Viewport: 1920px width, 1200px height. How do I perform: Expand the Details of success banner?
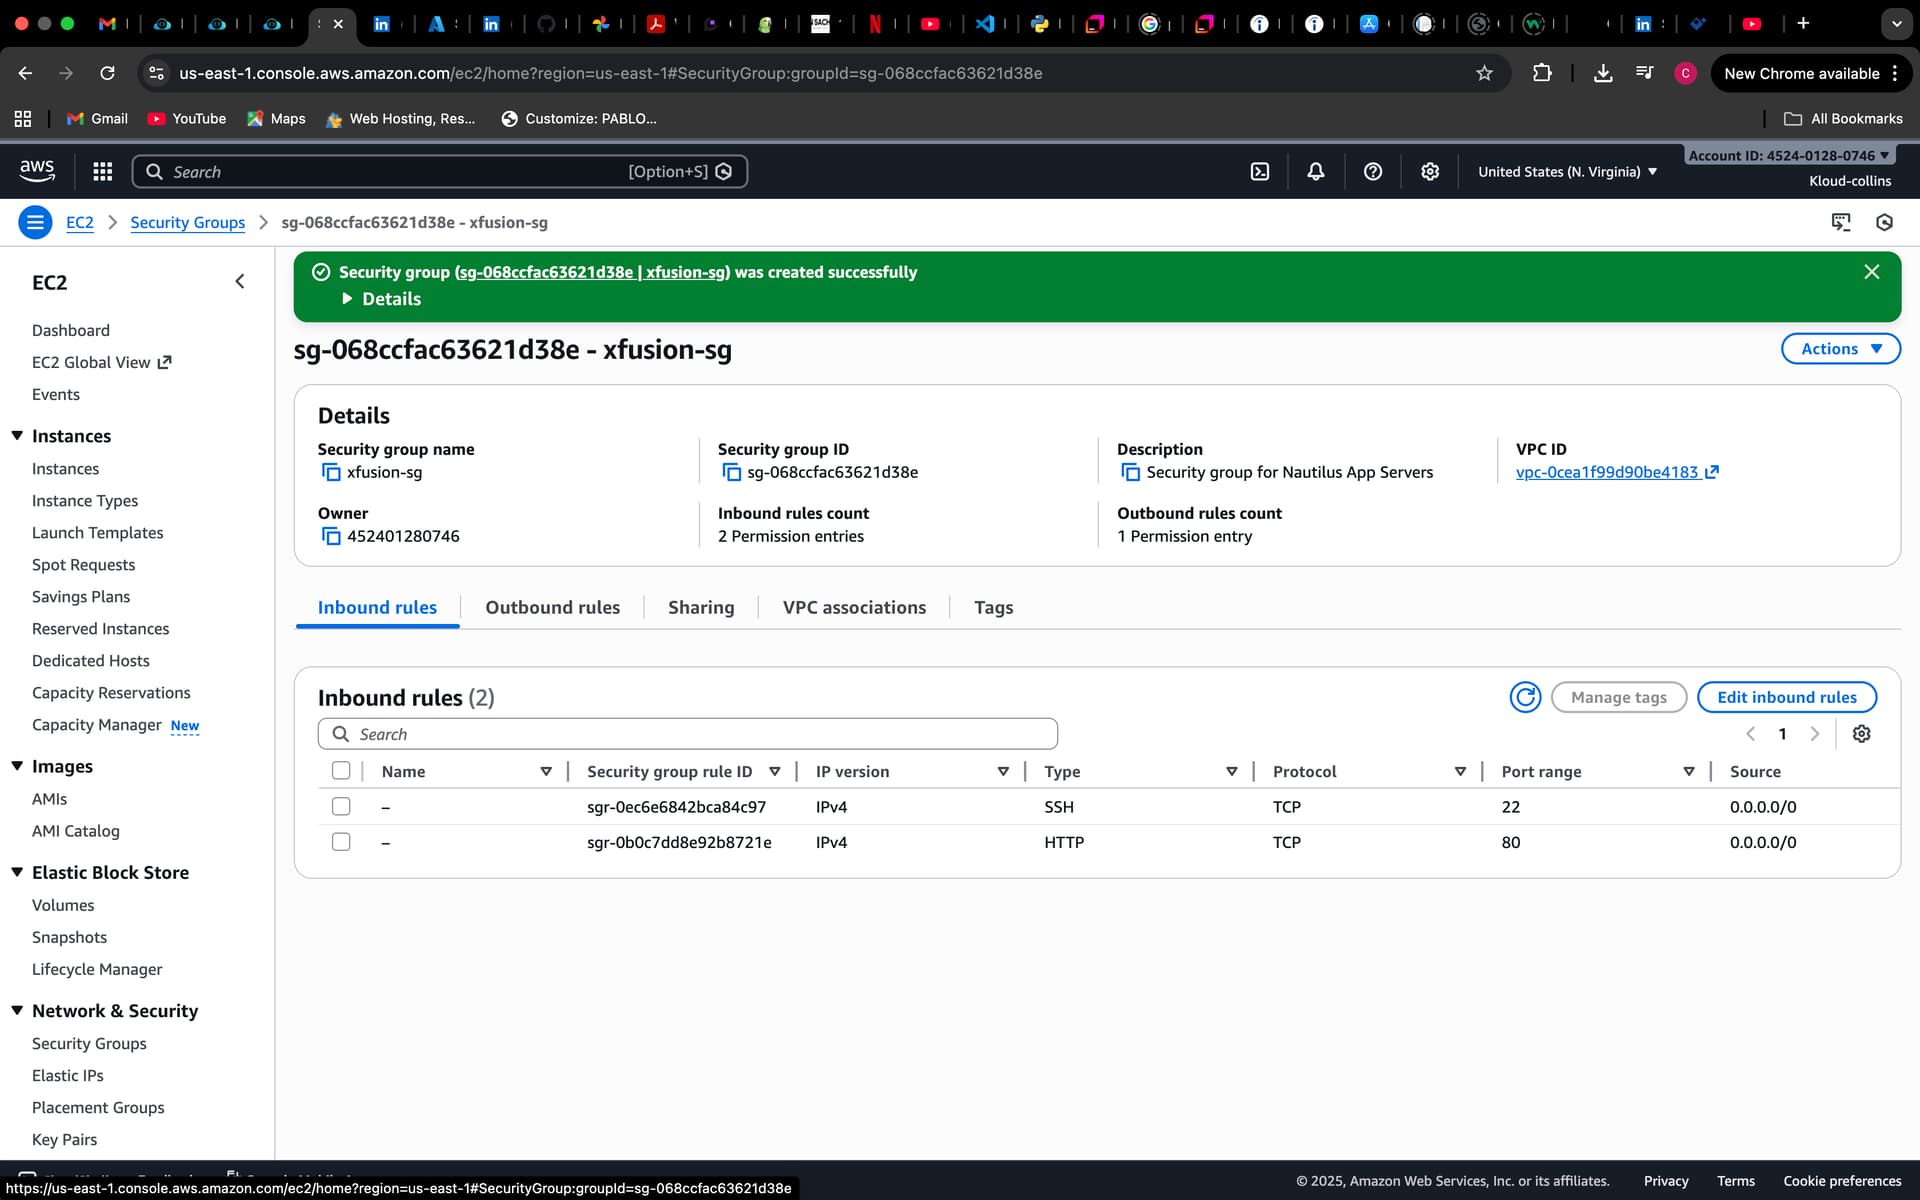[x=381, y=299]
